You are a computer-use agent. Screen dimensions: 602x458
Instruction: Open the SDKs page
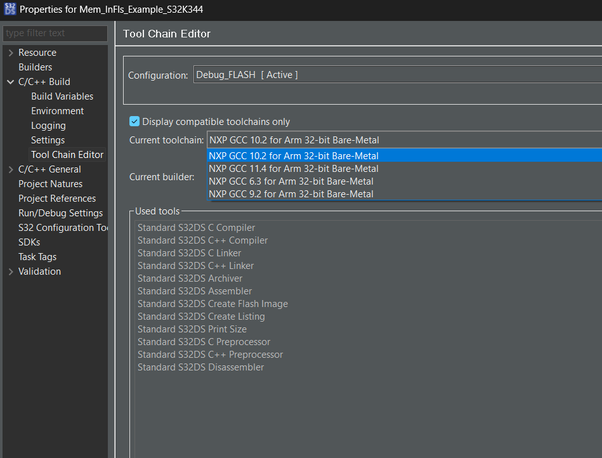(29, 242)
